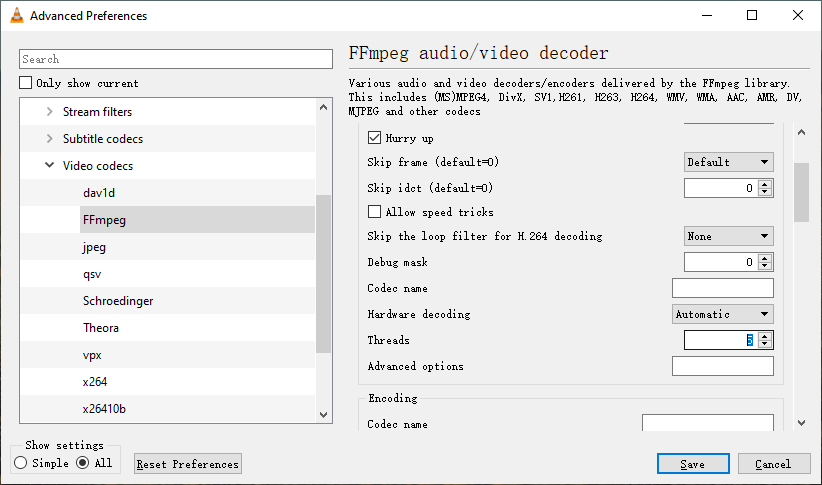The image size is (822, 485).
Task: Decrease the Debug mask value with down arrow
Action: point(765,266)
